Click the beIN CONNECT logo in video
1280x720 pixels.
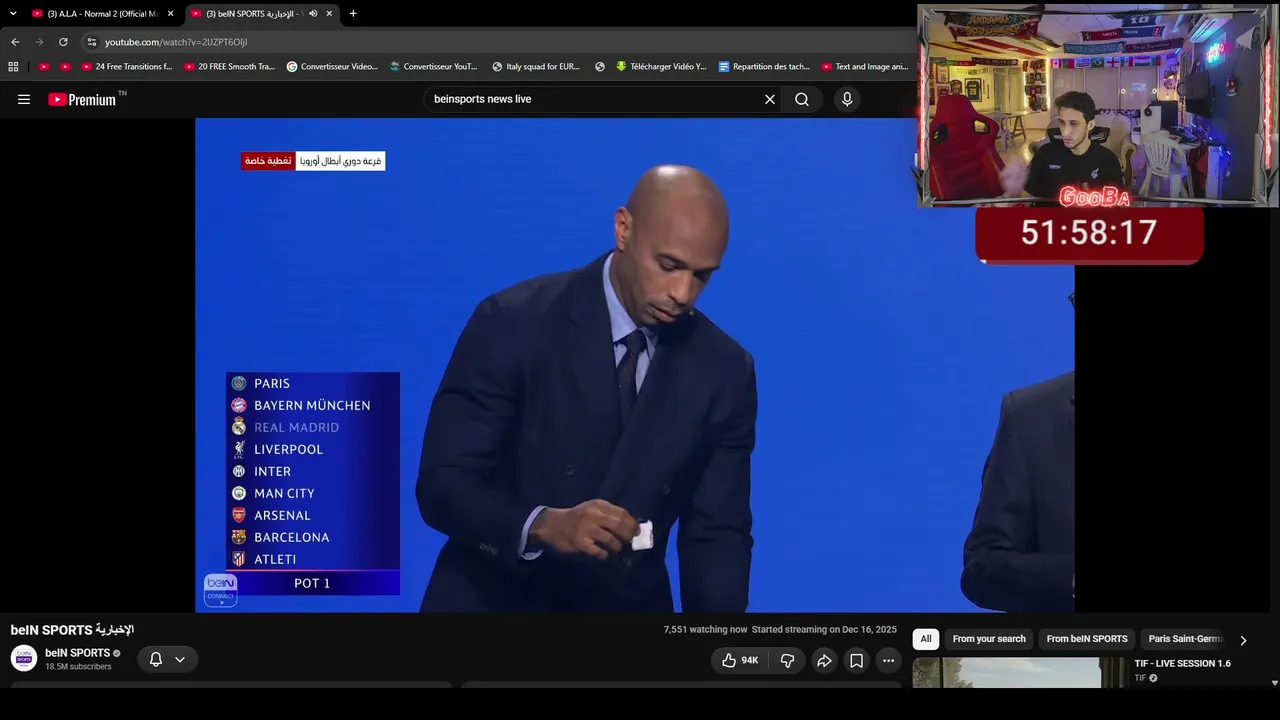coord(221,589)
